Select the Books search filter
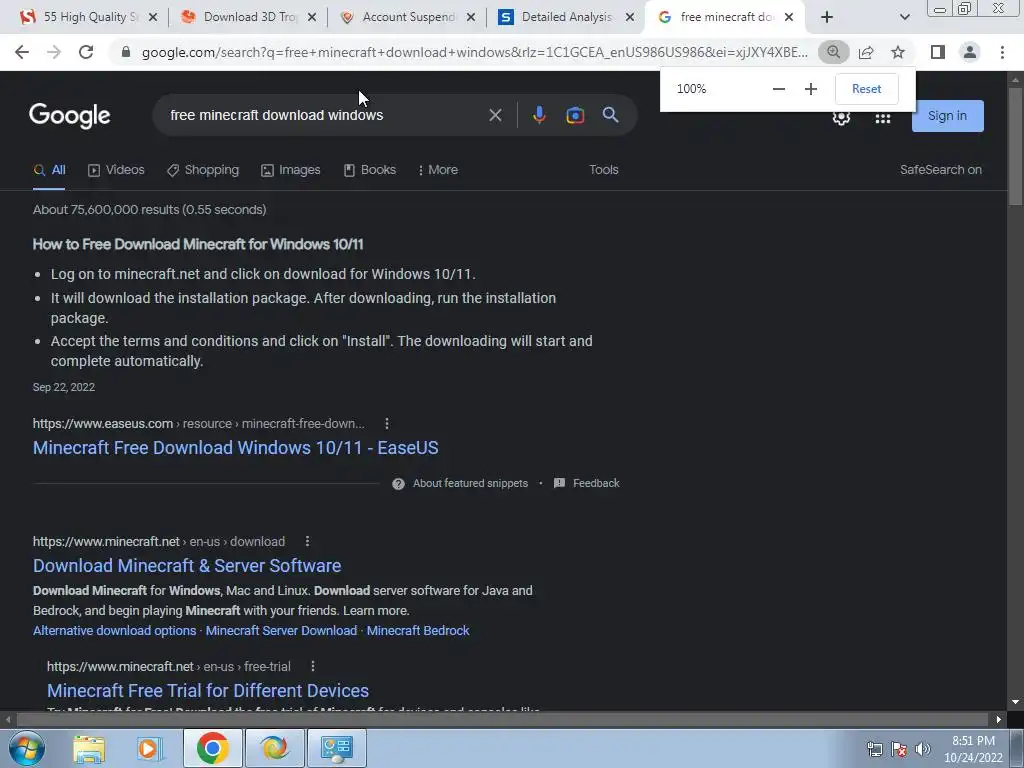1024x768 pixels. pyautogui.click(x=370, y=170)
